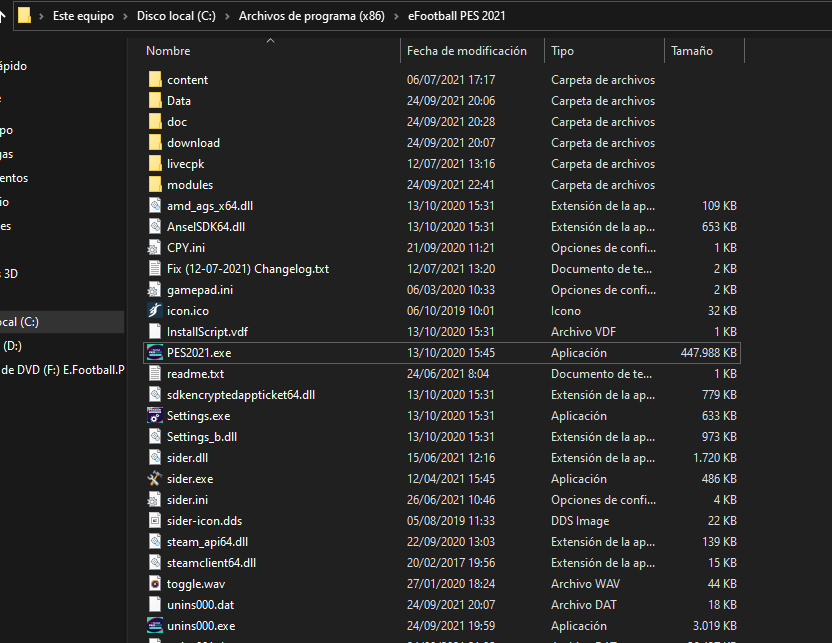Sort by Fecha de modificación column
This screenshot has width=832, height=643.
coord(466,51)
